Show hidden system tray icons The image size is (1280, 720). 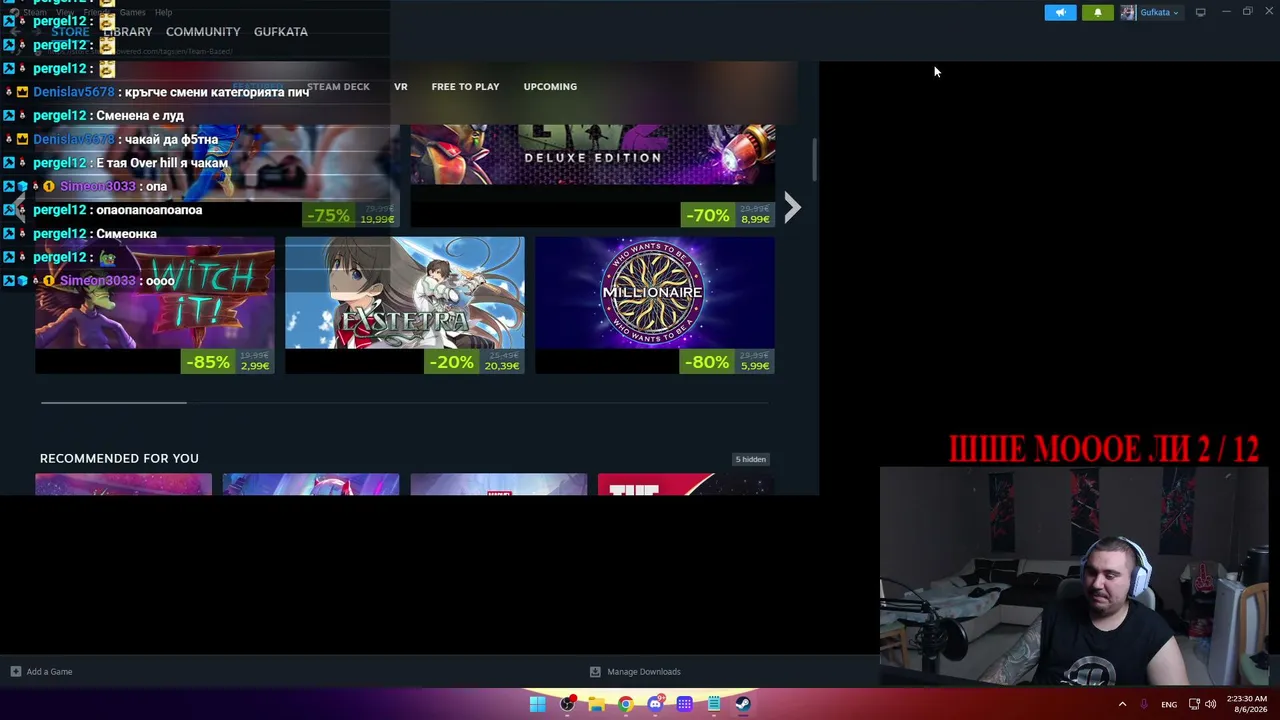[x=1122, y=704]
